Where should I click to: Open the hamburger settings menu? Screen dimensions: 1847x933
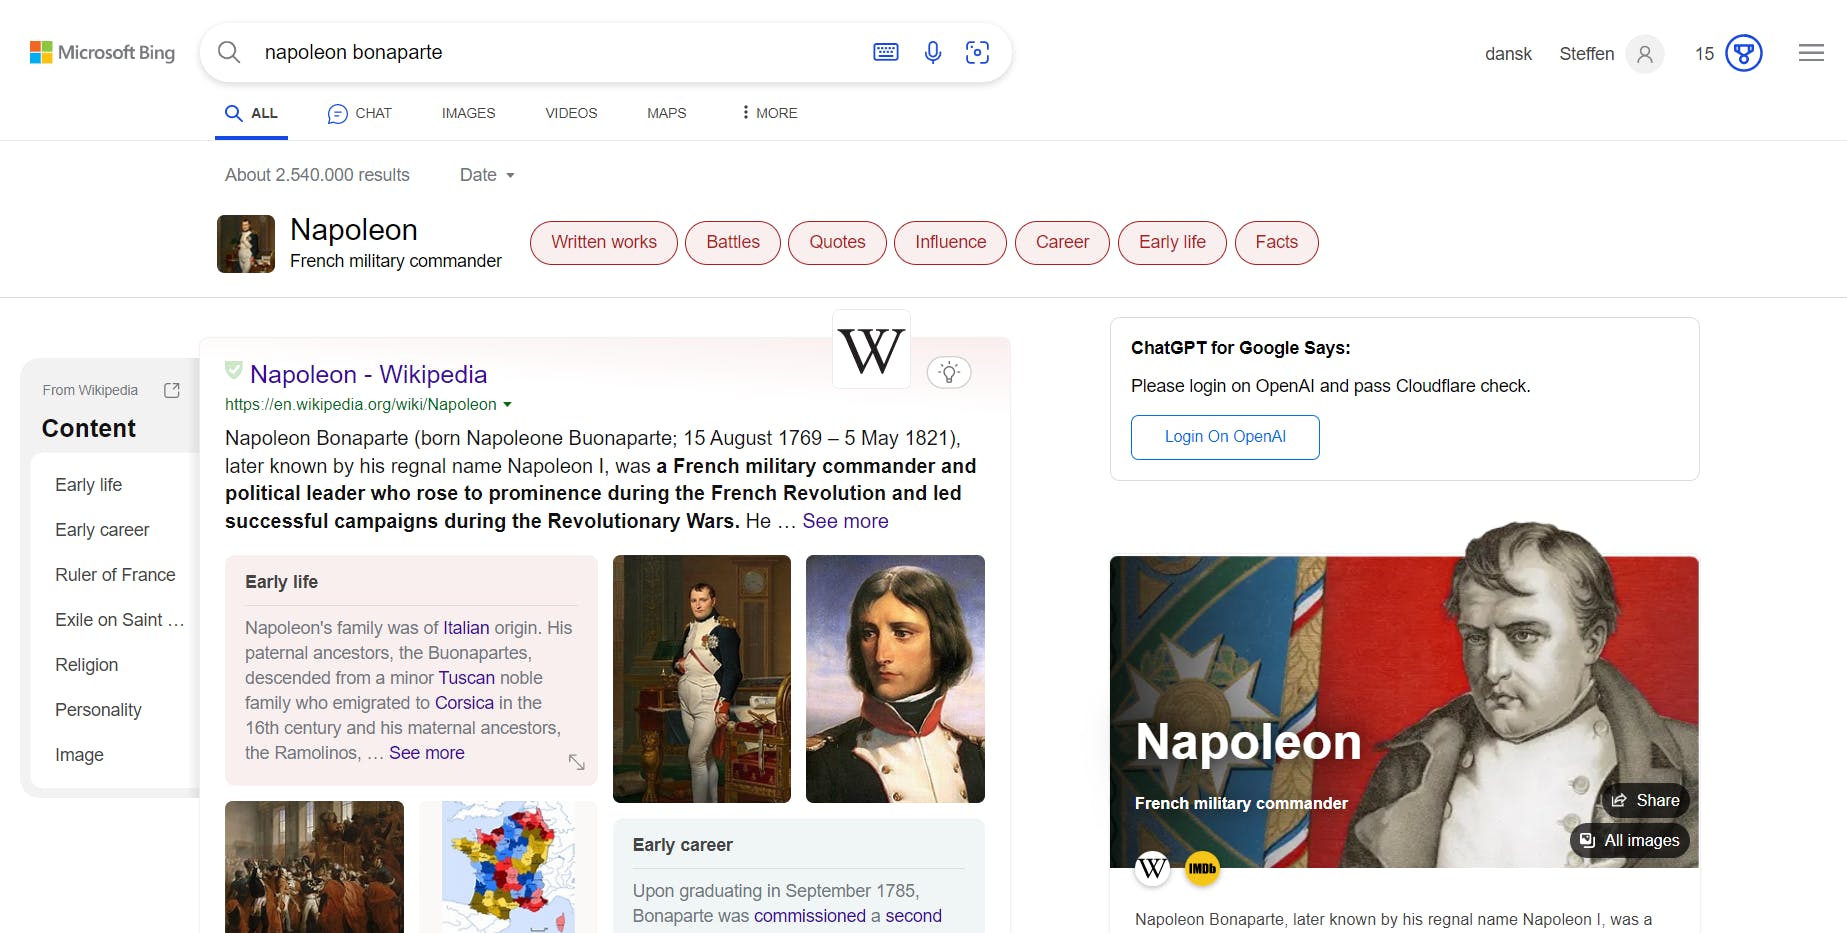(x=1811, y=53)
